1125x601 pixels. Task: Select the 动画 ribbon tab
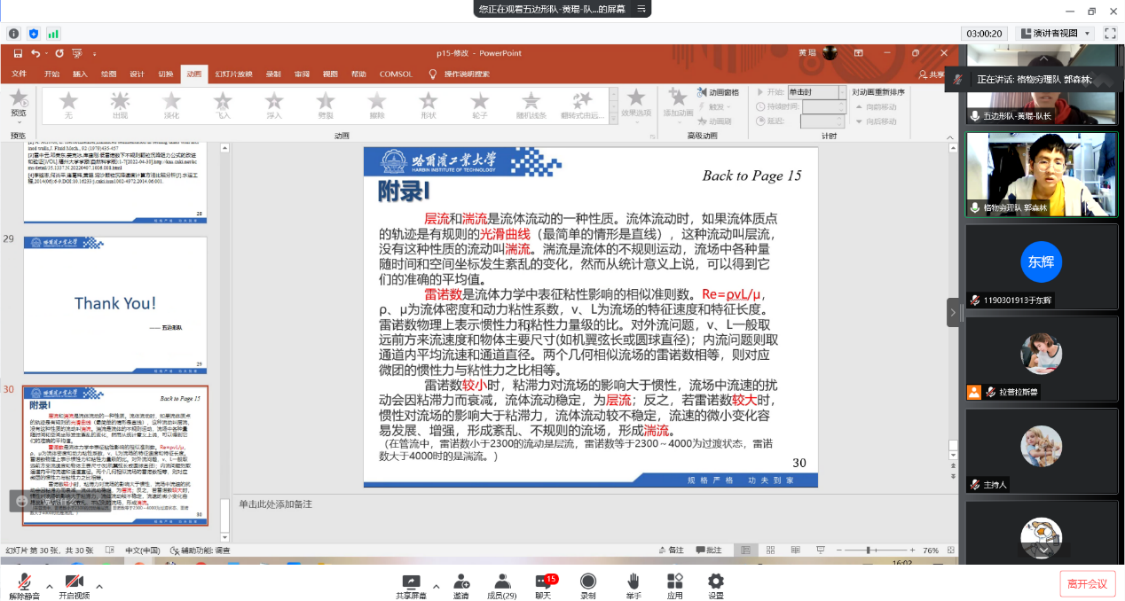coord(193,74)
